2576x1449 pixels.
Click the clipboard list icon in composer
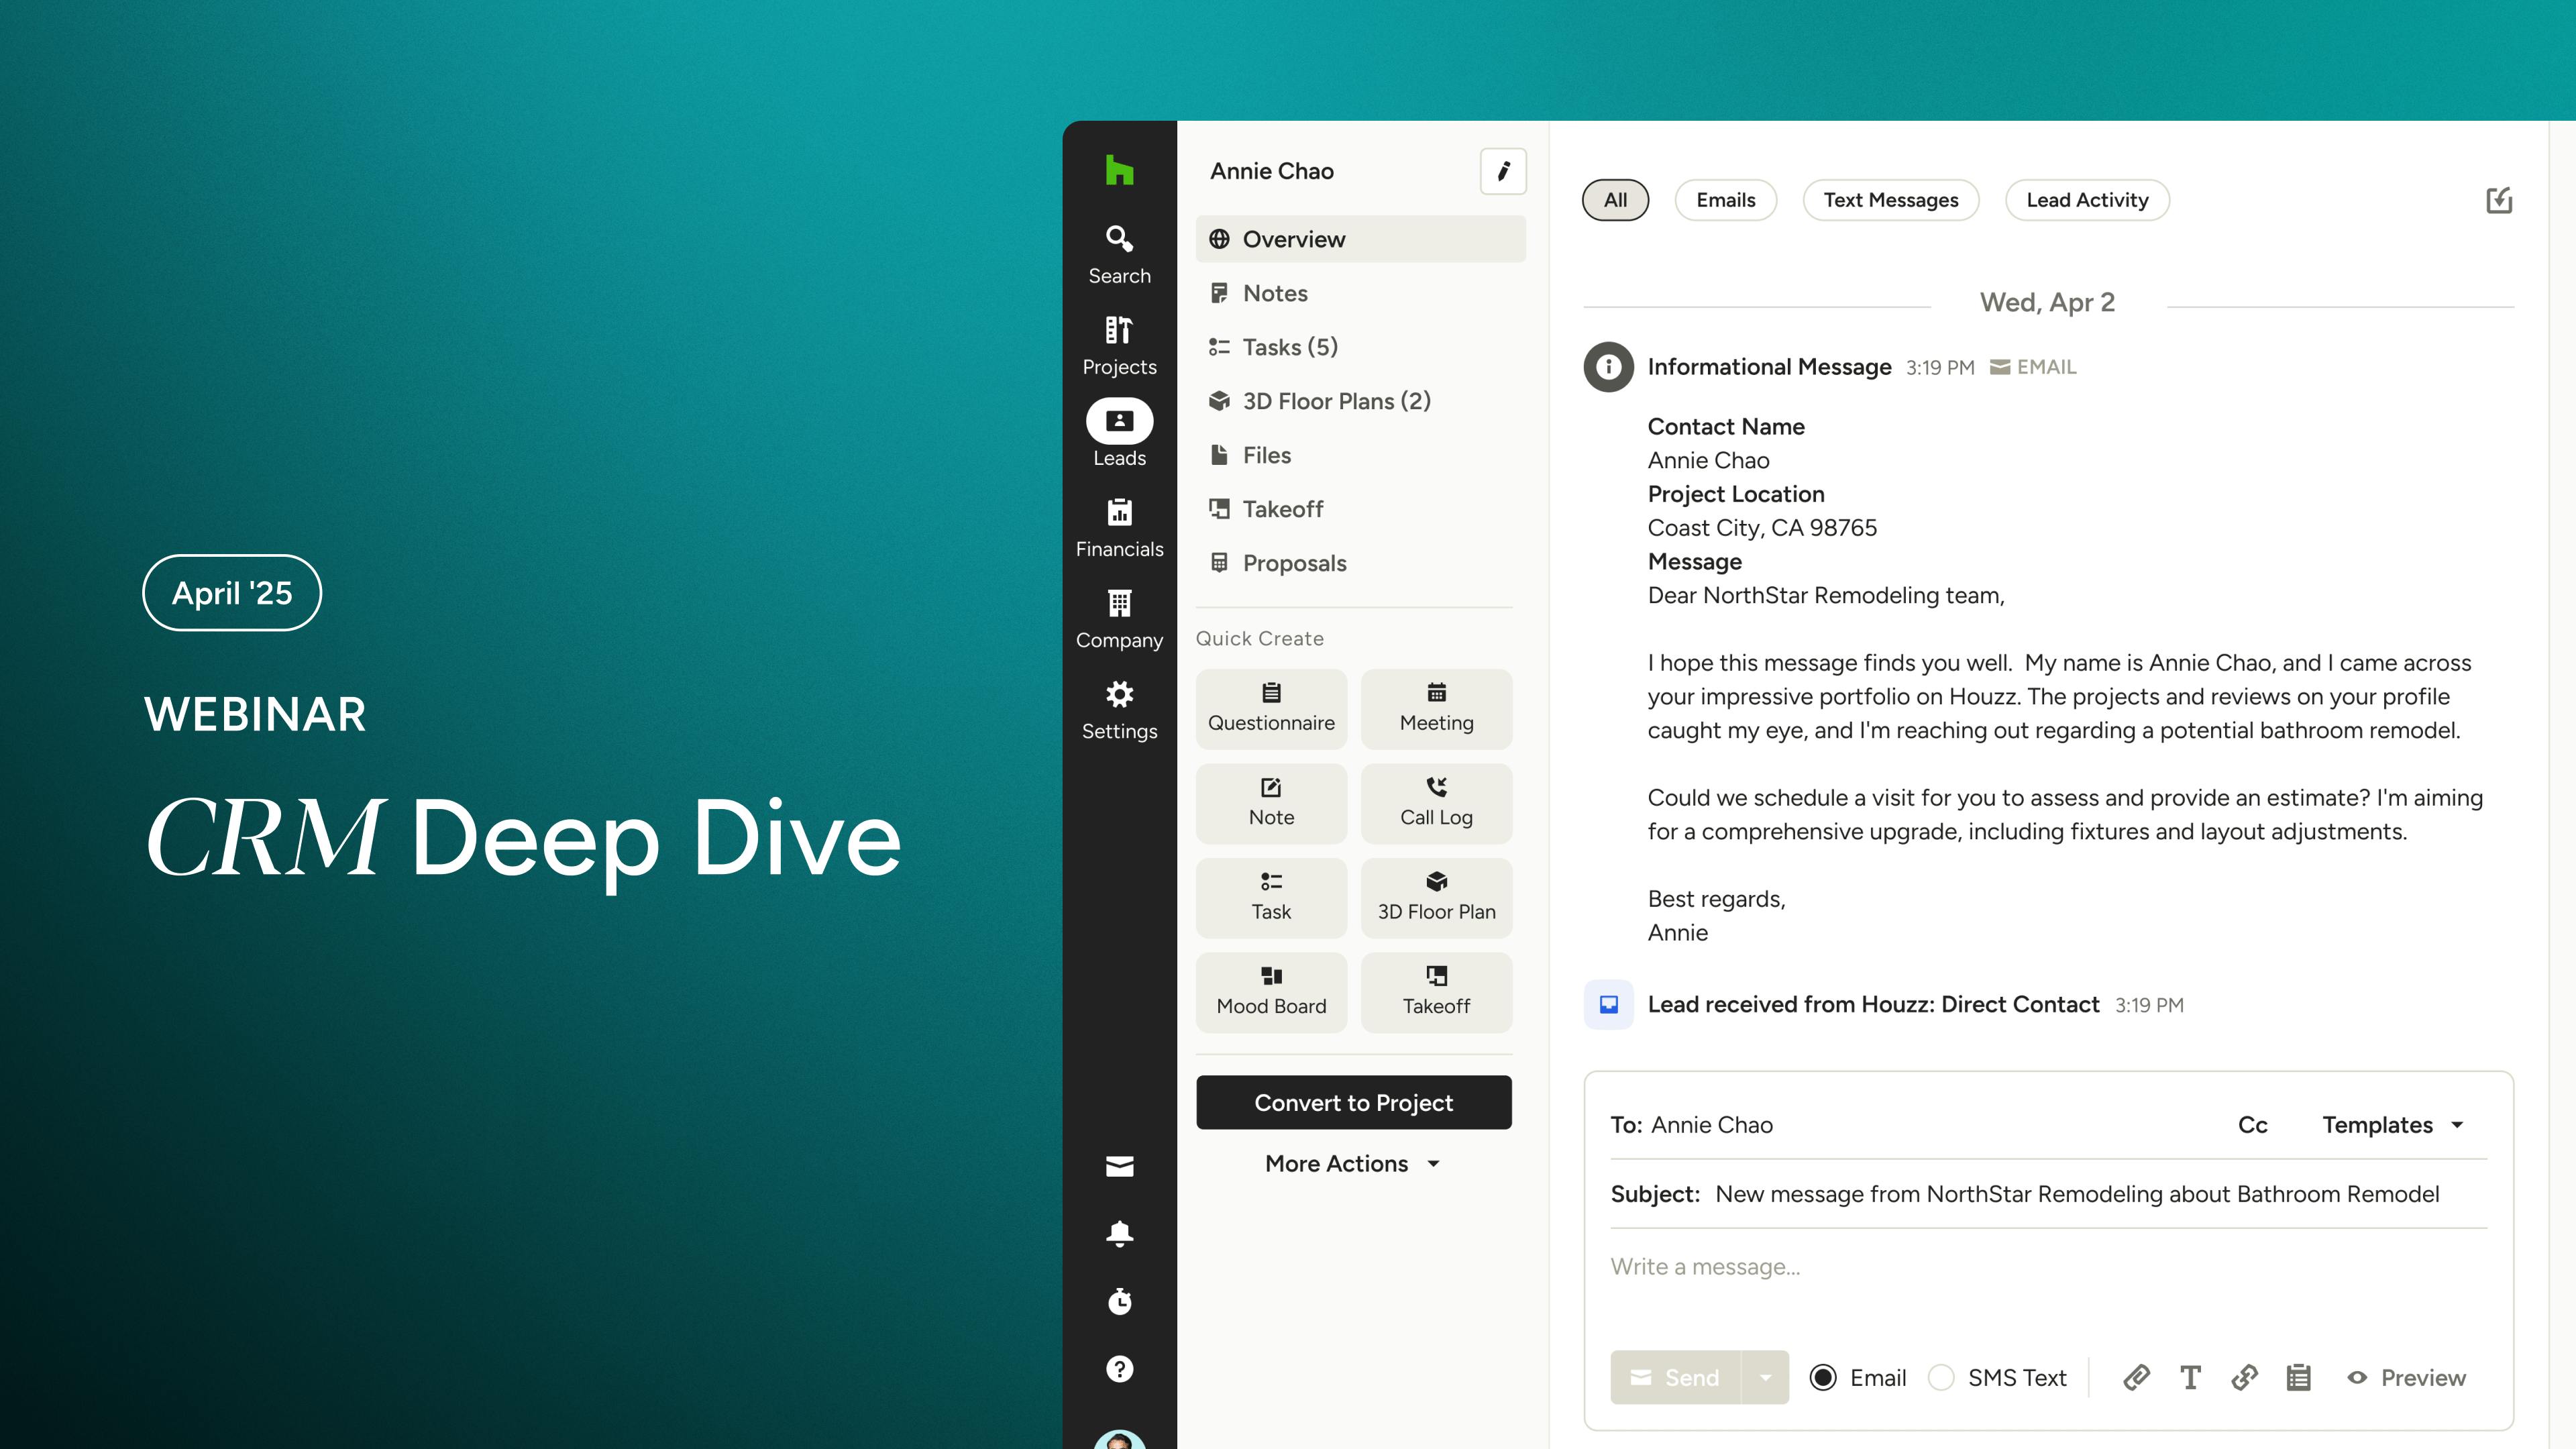(x=2298, y=1377)
